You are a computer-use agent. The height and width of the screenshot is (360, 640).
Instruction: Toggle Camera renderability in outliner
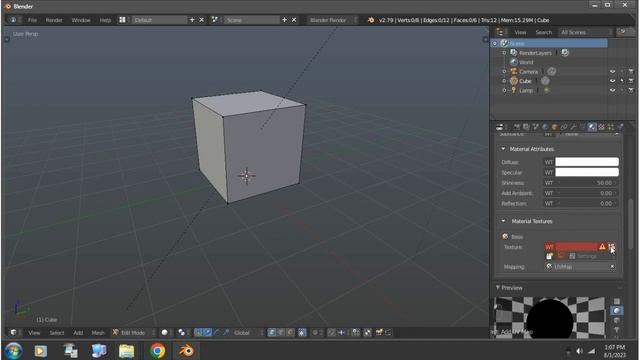click(x=631, y=71)
